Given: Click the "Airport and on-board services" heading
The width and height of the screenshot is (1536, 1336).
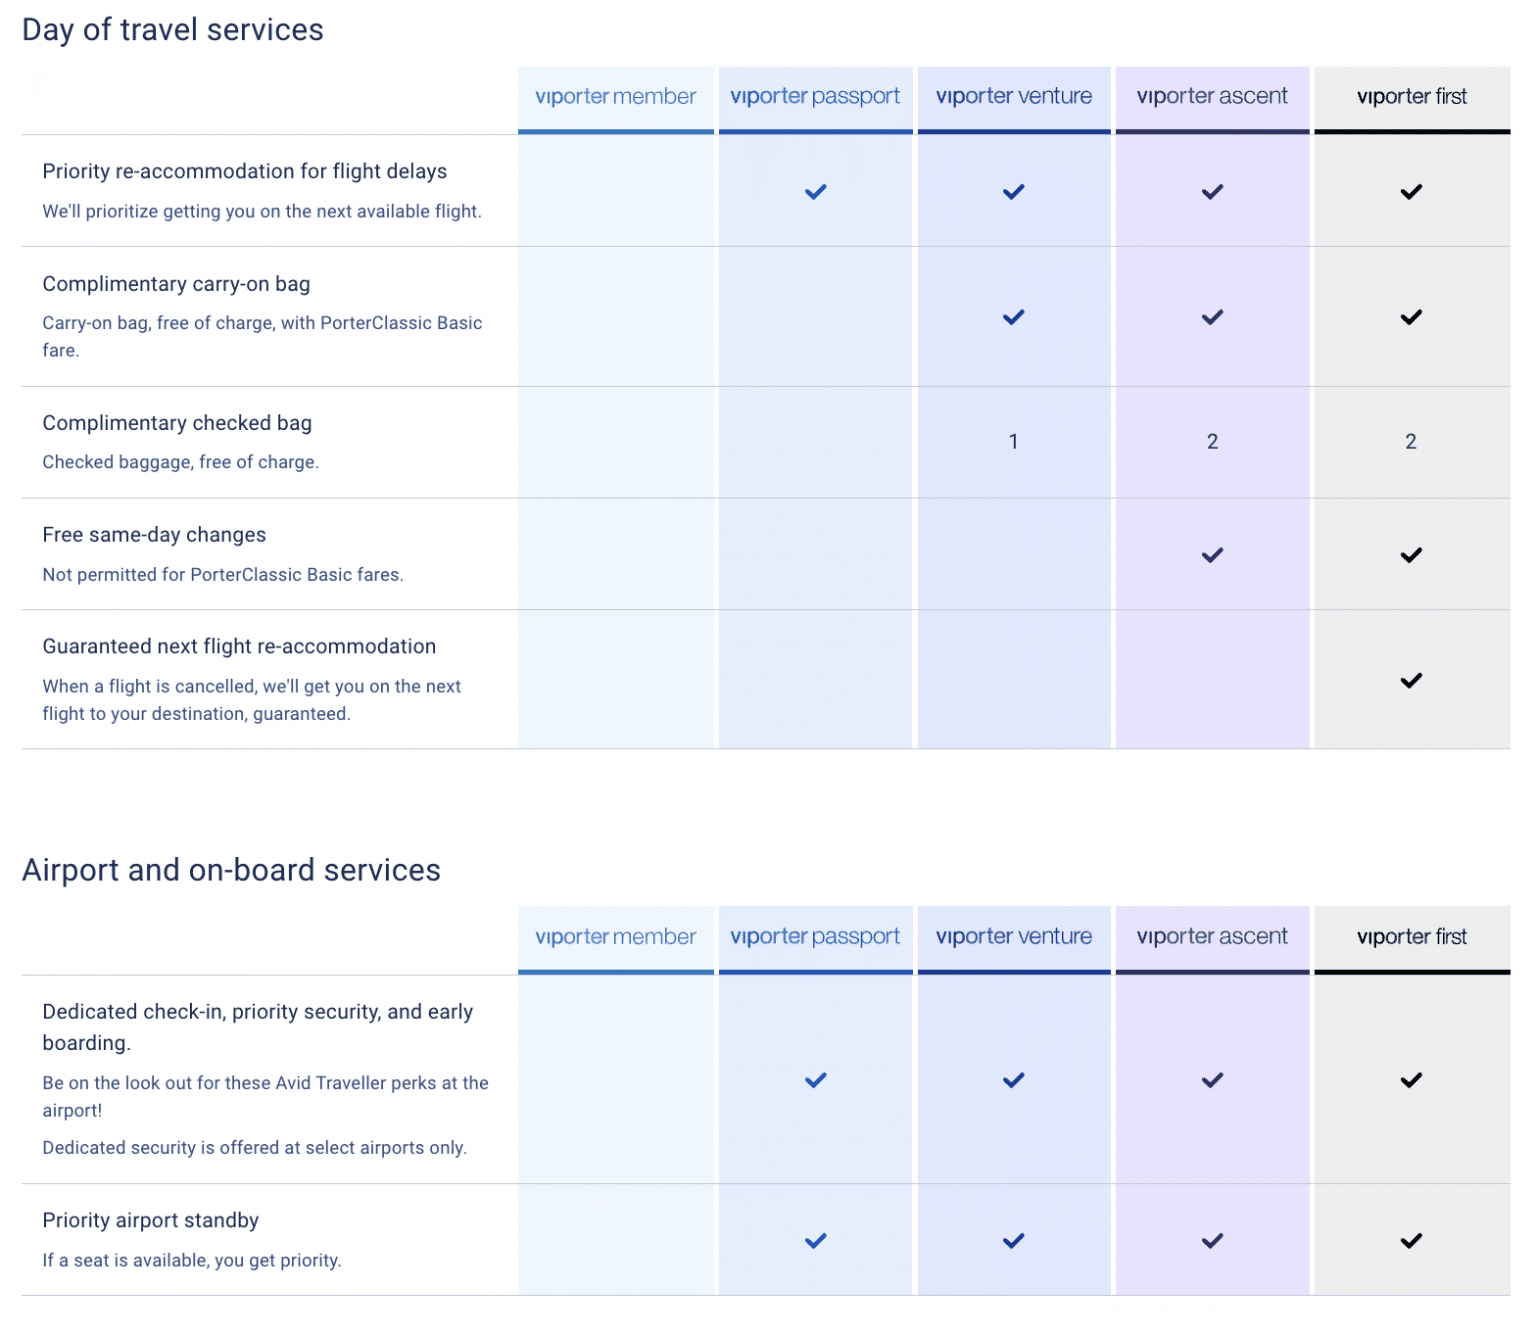Looking at the screenshot, I should [231, 870].
